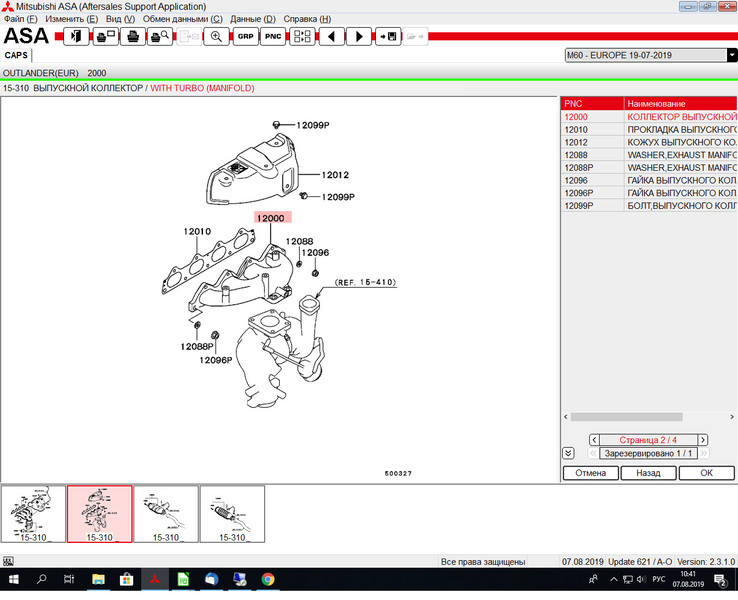Click the PNC column header
738x600 pixels.
[x=592, y=104]
